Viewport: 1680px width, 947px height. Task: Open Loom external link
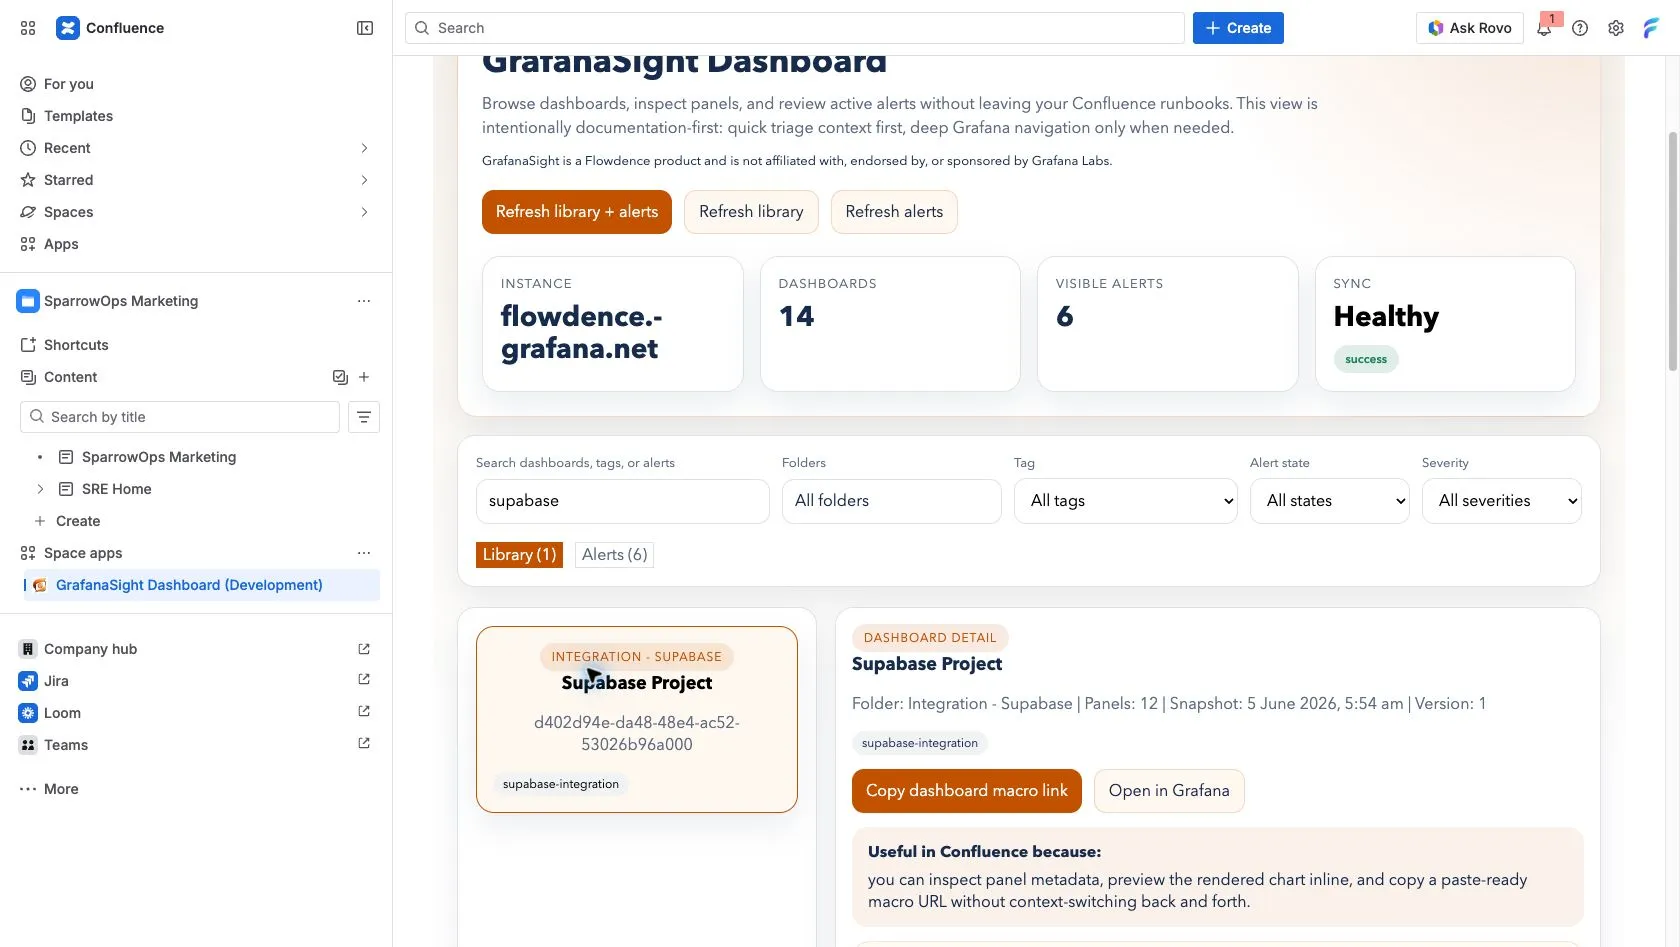coord(62,713)
